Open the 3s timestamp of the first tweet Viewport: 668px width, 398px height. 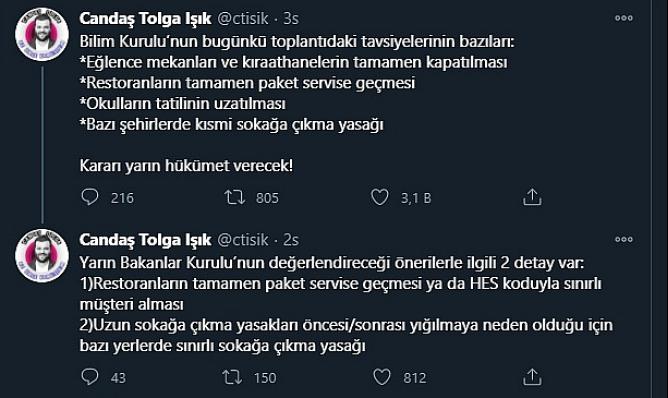[x=291, y=18]
